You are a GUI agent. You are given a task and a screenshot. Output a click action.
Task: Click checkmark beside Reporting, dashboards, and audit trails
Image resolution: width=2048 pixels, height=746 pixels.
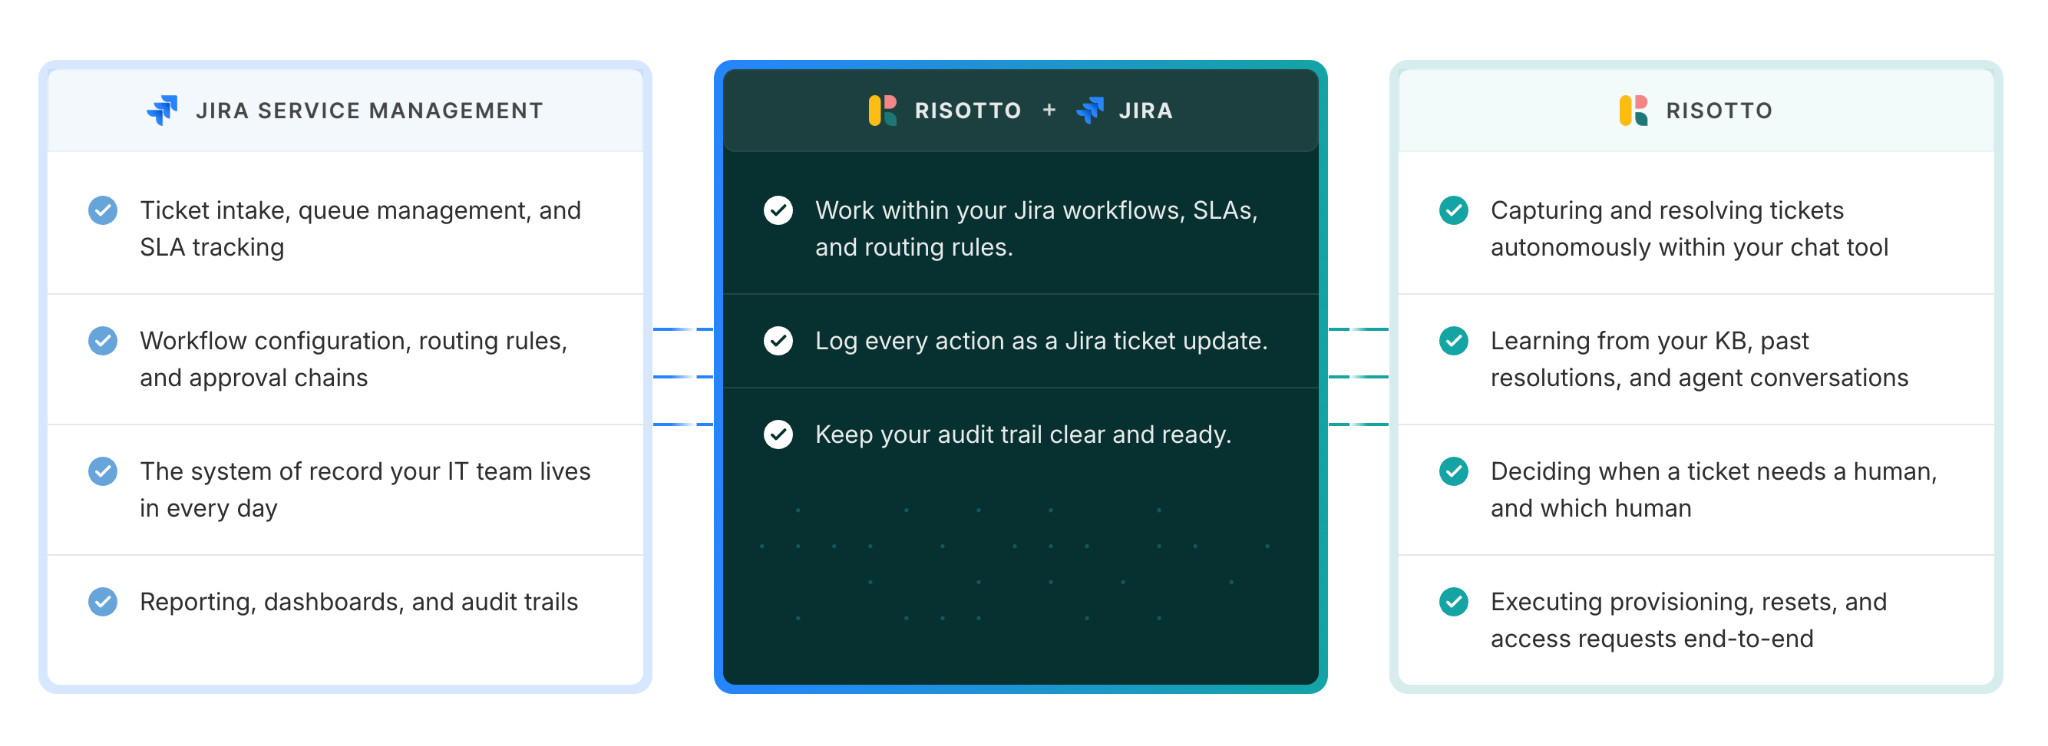(103, 602)
